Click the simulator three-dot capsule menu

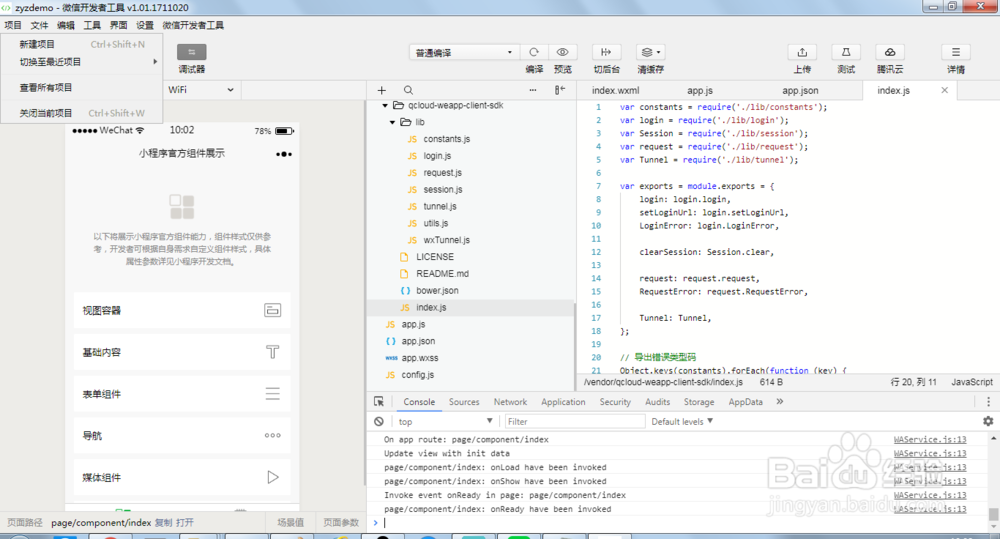pyautogui.click(x=284, y=154)
